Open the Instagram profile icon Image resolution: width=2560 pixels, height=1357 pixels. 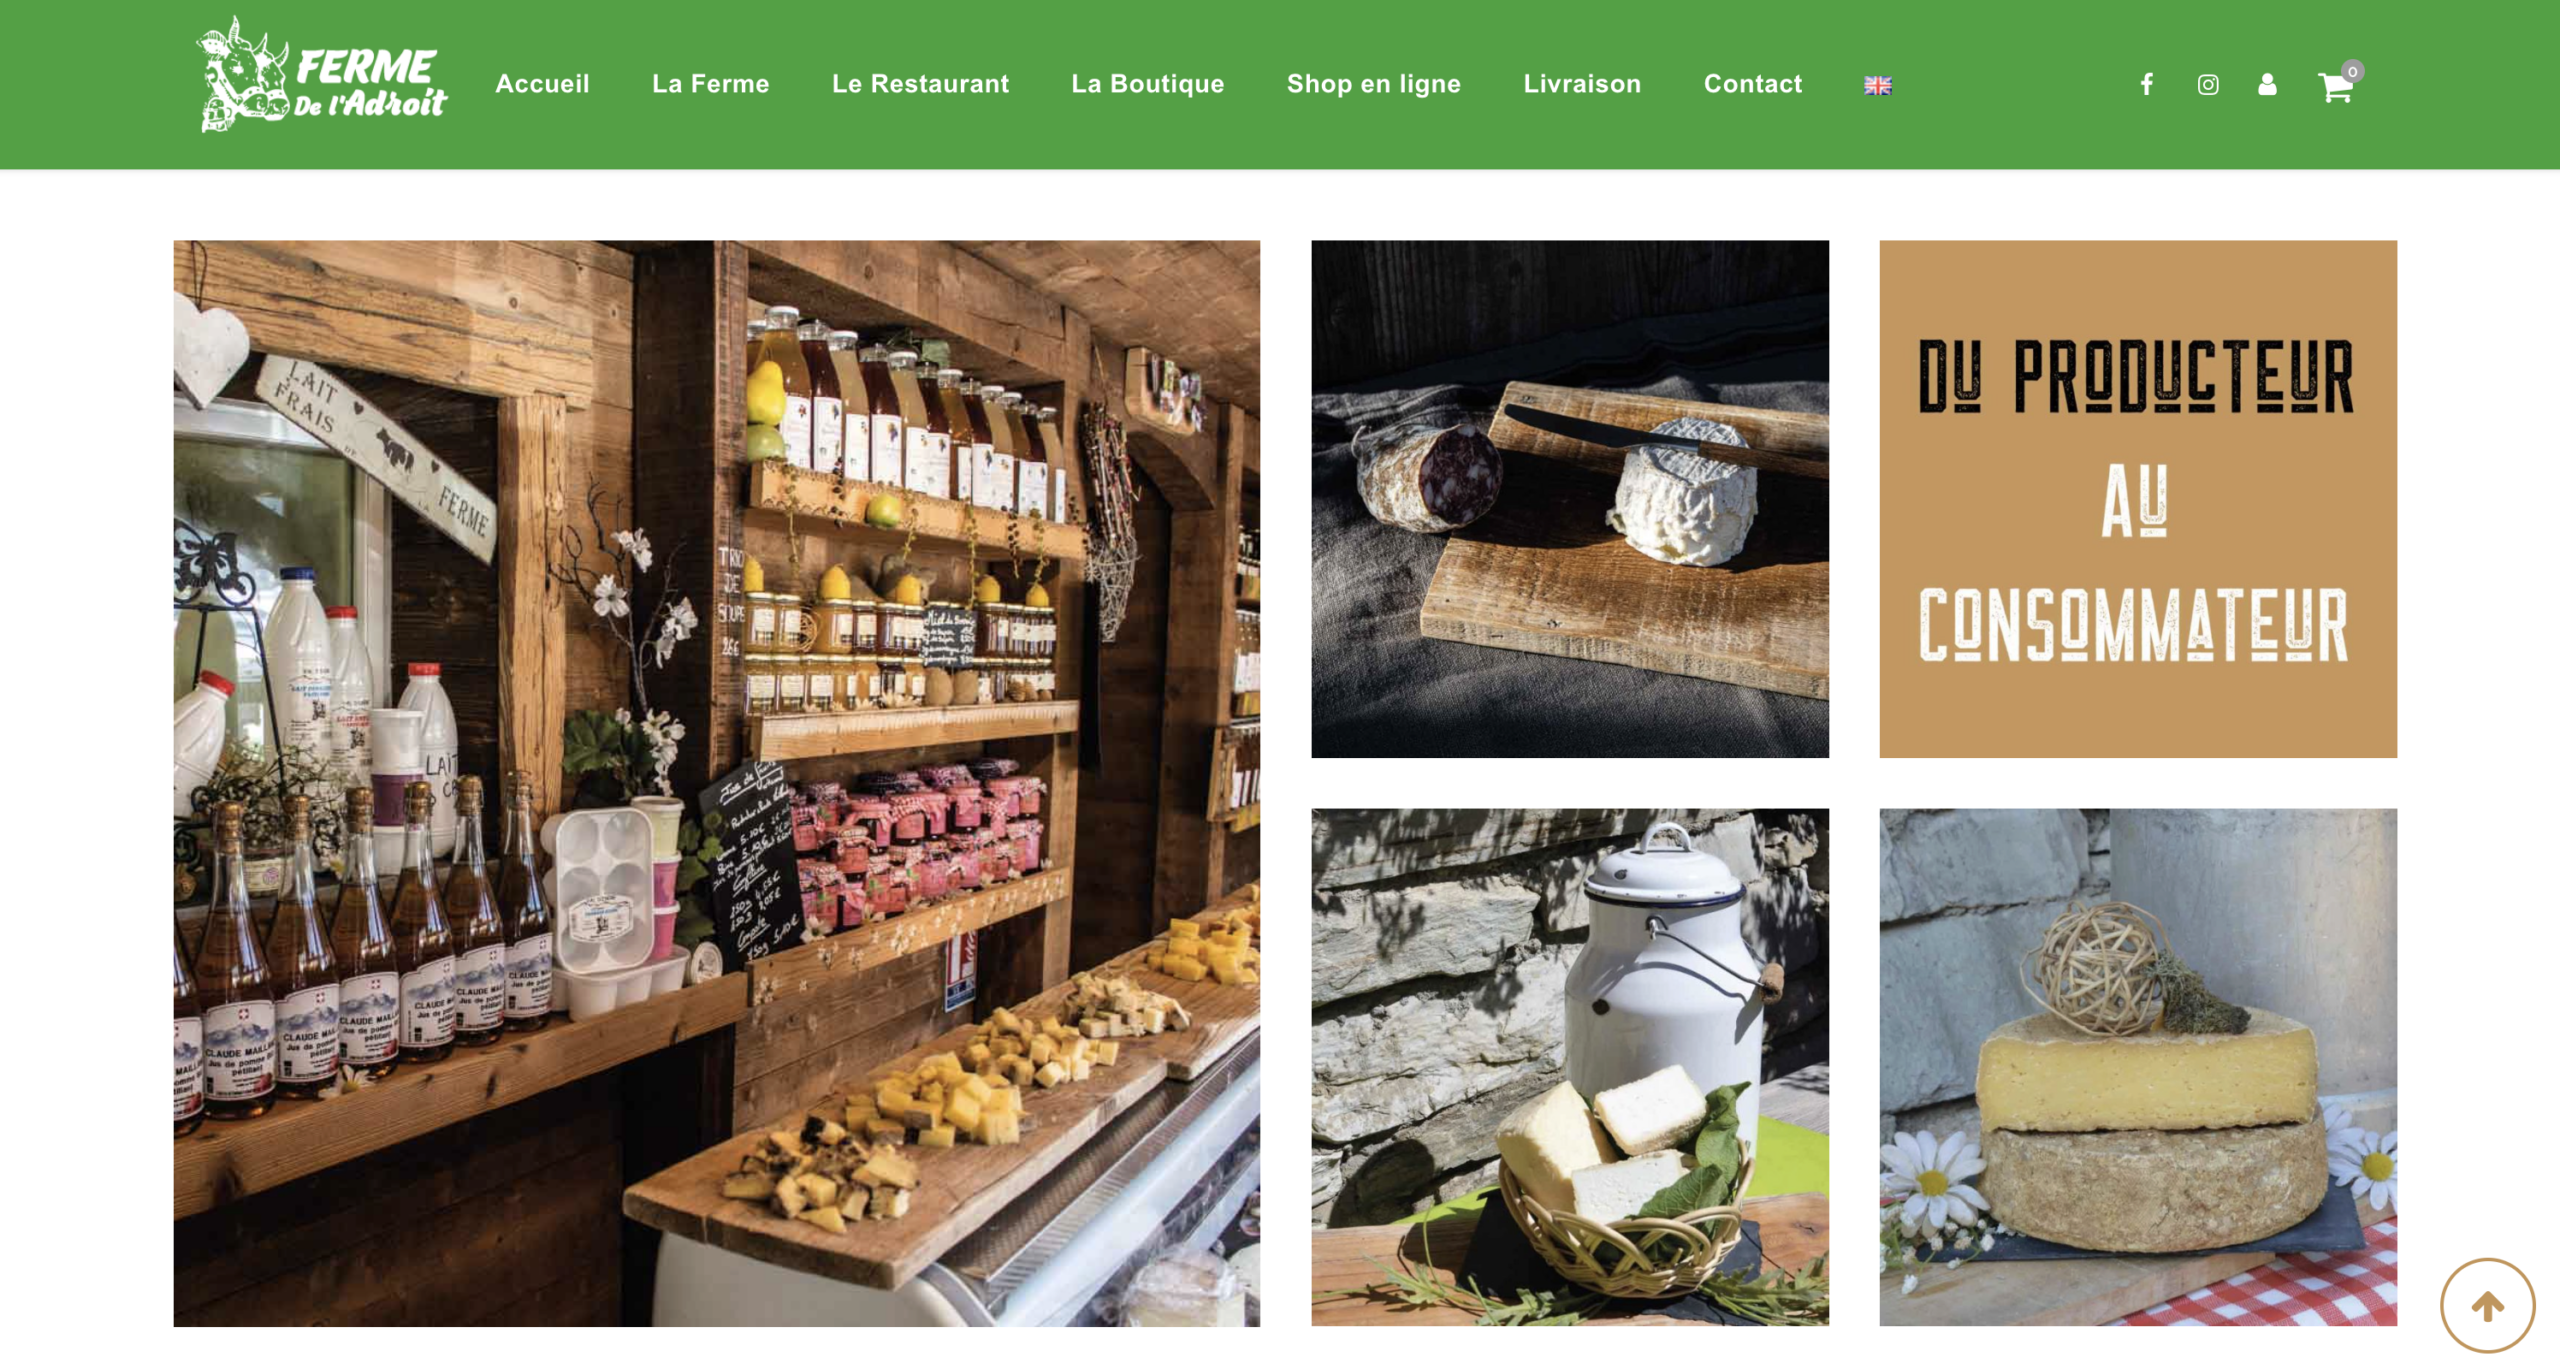[2207, 85]
